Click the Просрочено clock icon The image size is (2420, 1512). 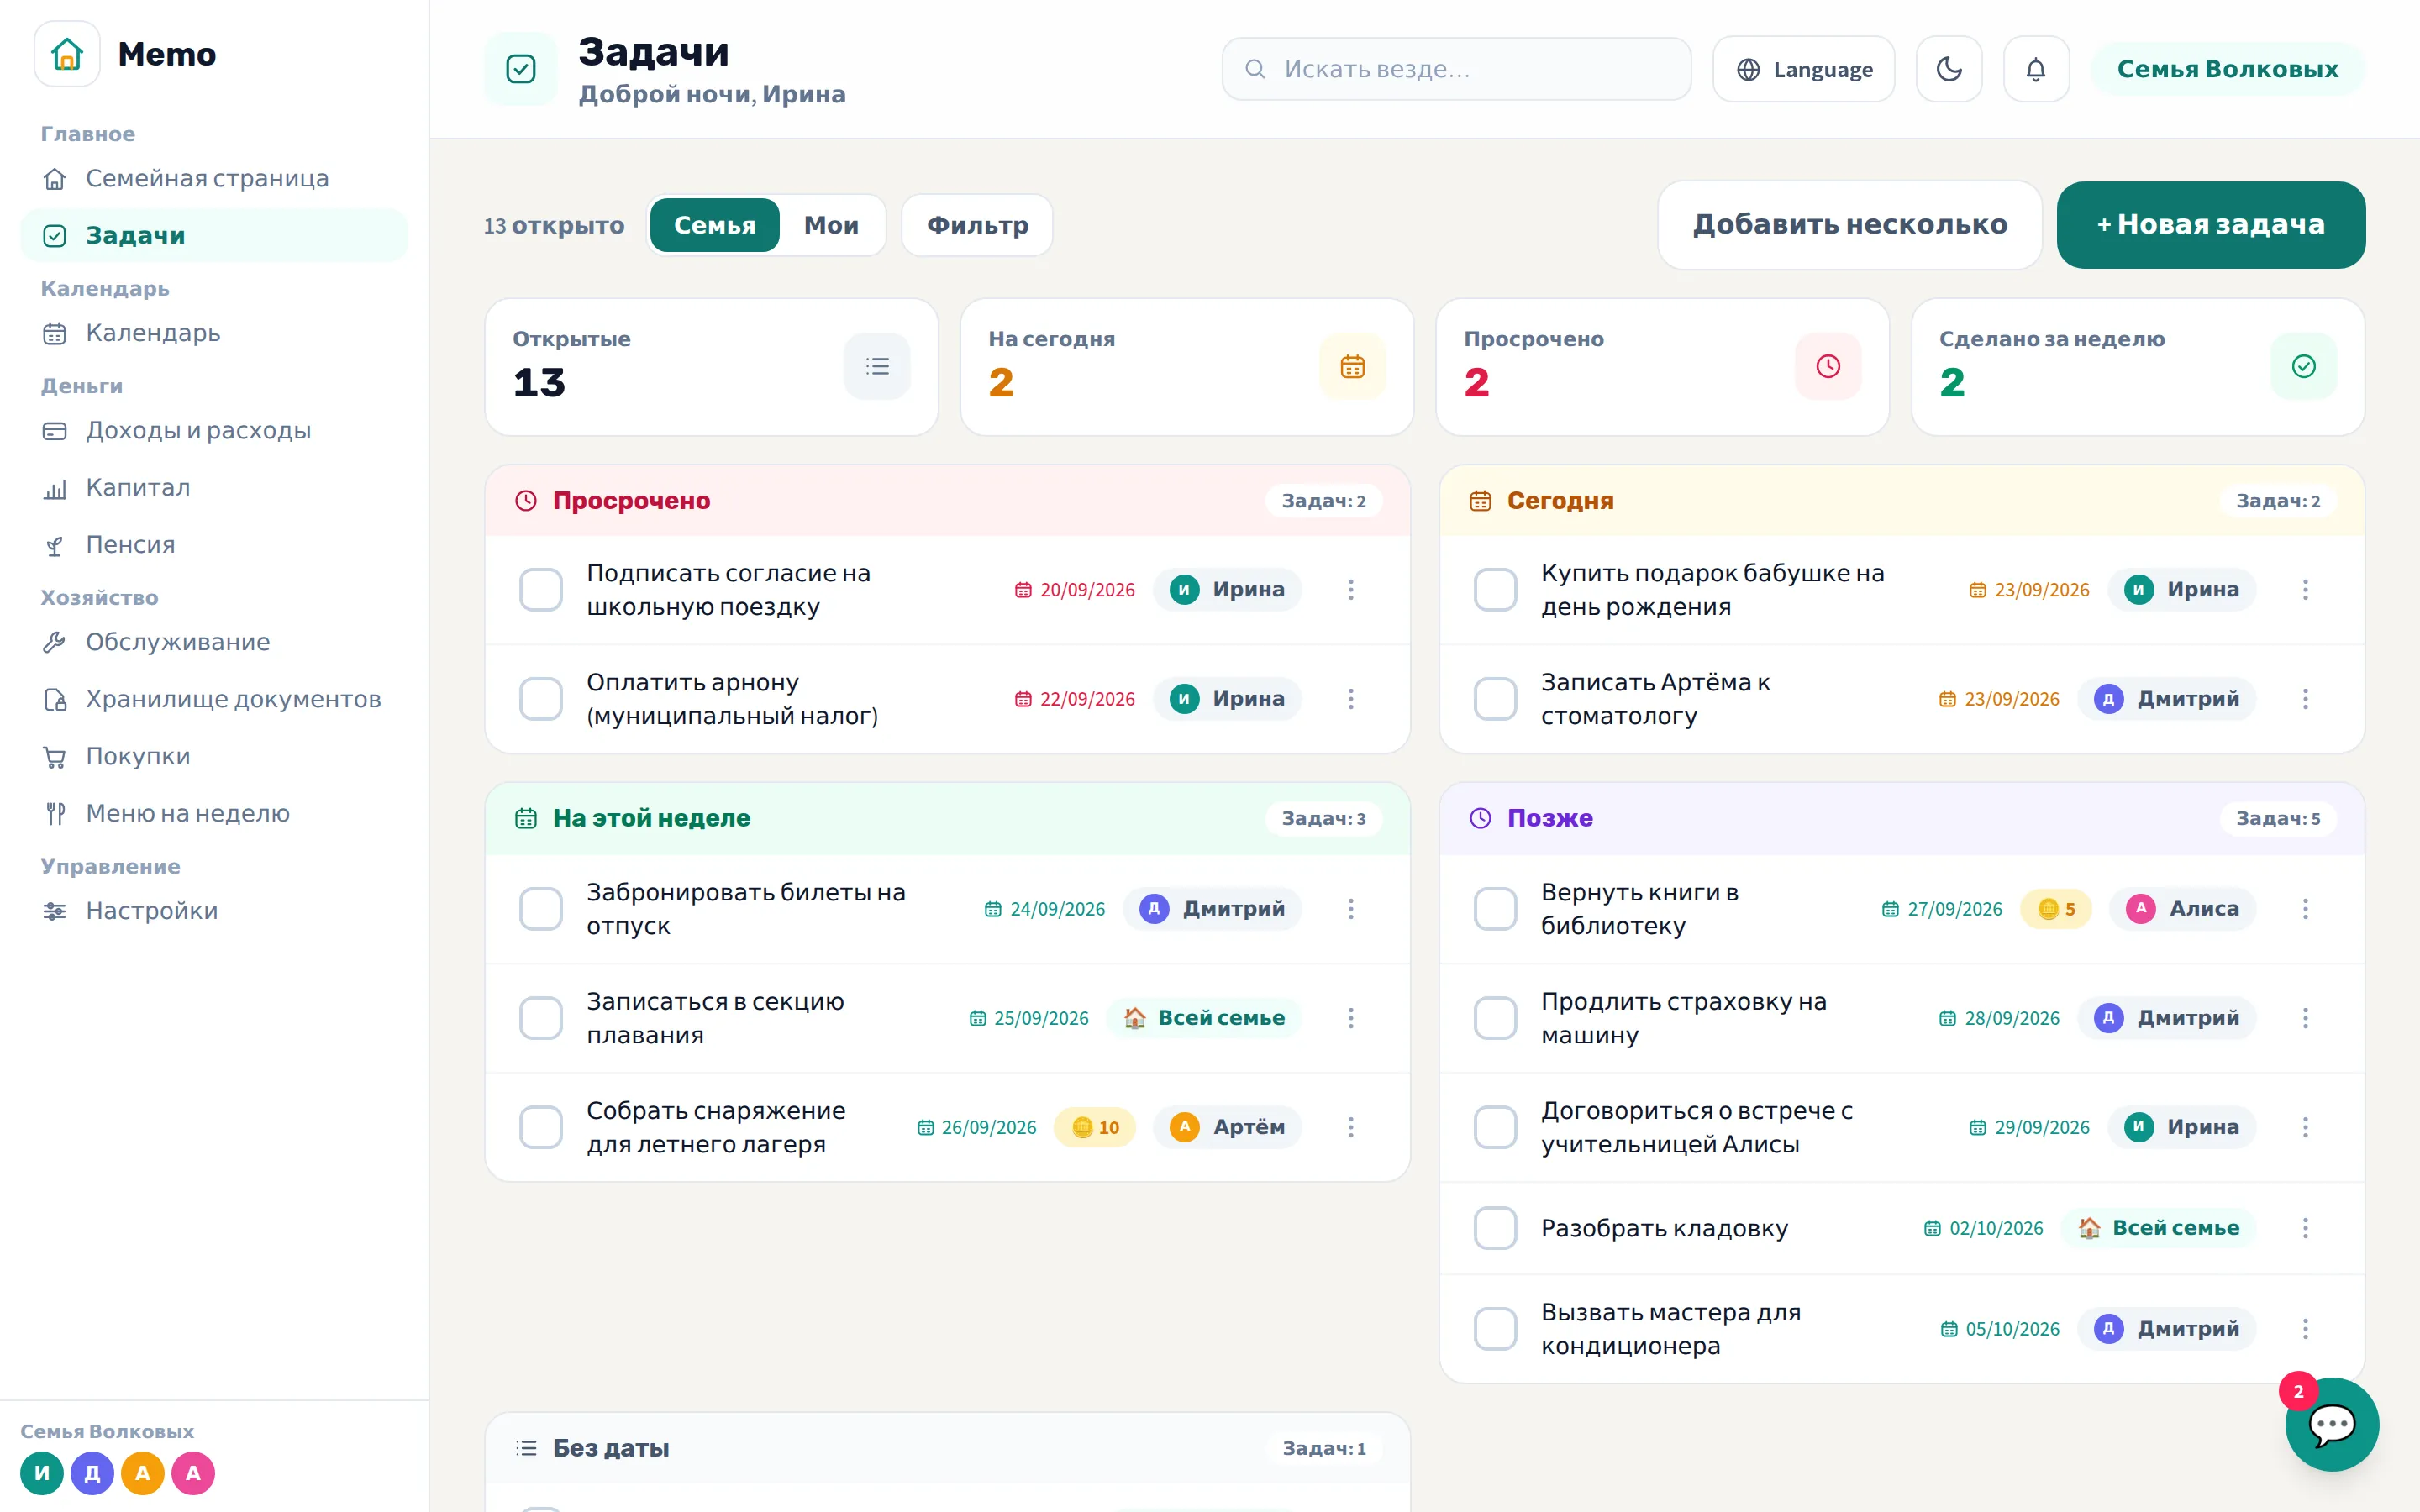click(1828, 366)
